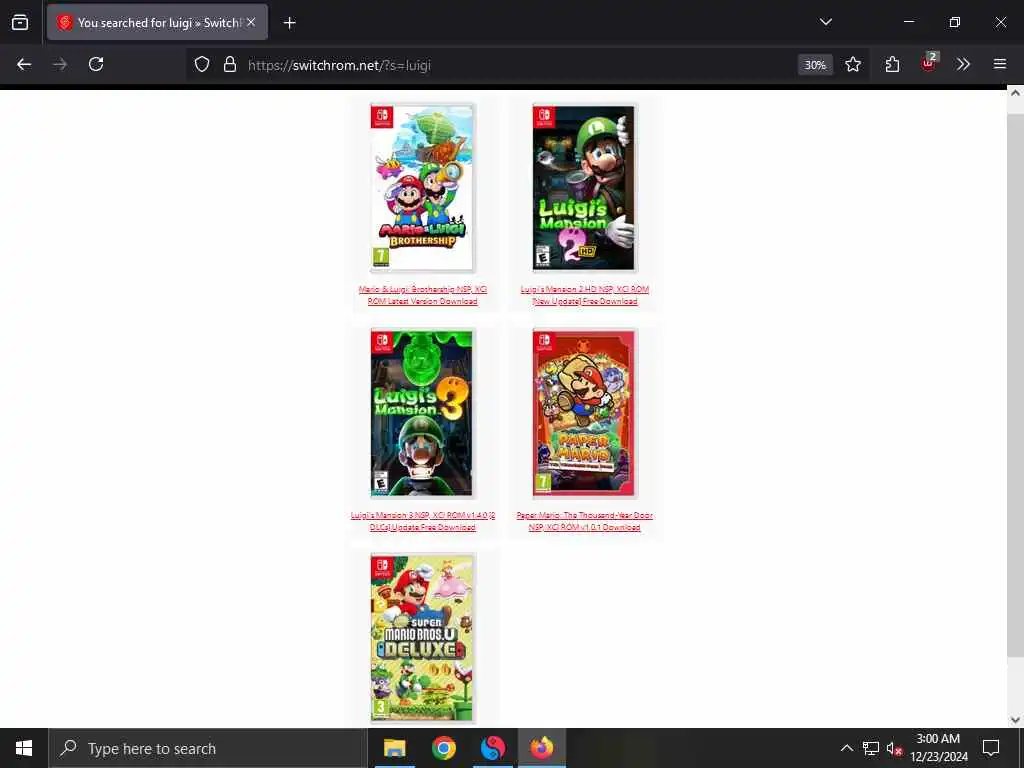The height and width of the screenshot is (768, 1024).
Task: Click the page vertical scrollbar thumb
Action: [x=1016, y=385]
